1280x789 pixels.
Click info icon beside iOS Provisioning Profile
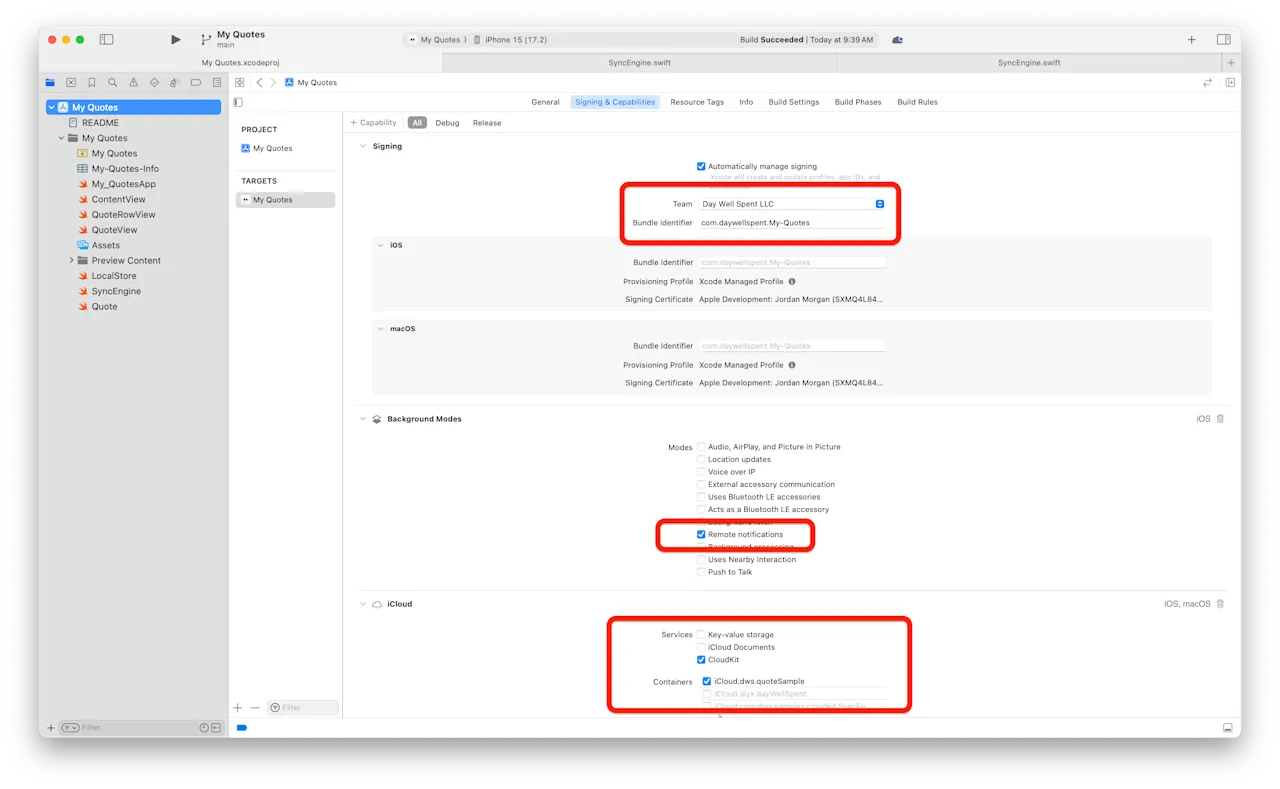point(792,282)
